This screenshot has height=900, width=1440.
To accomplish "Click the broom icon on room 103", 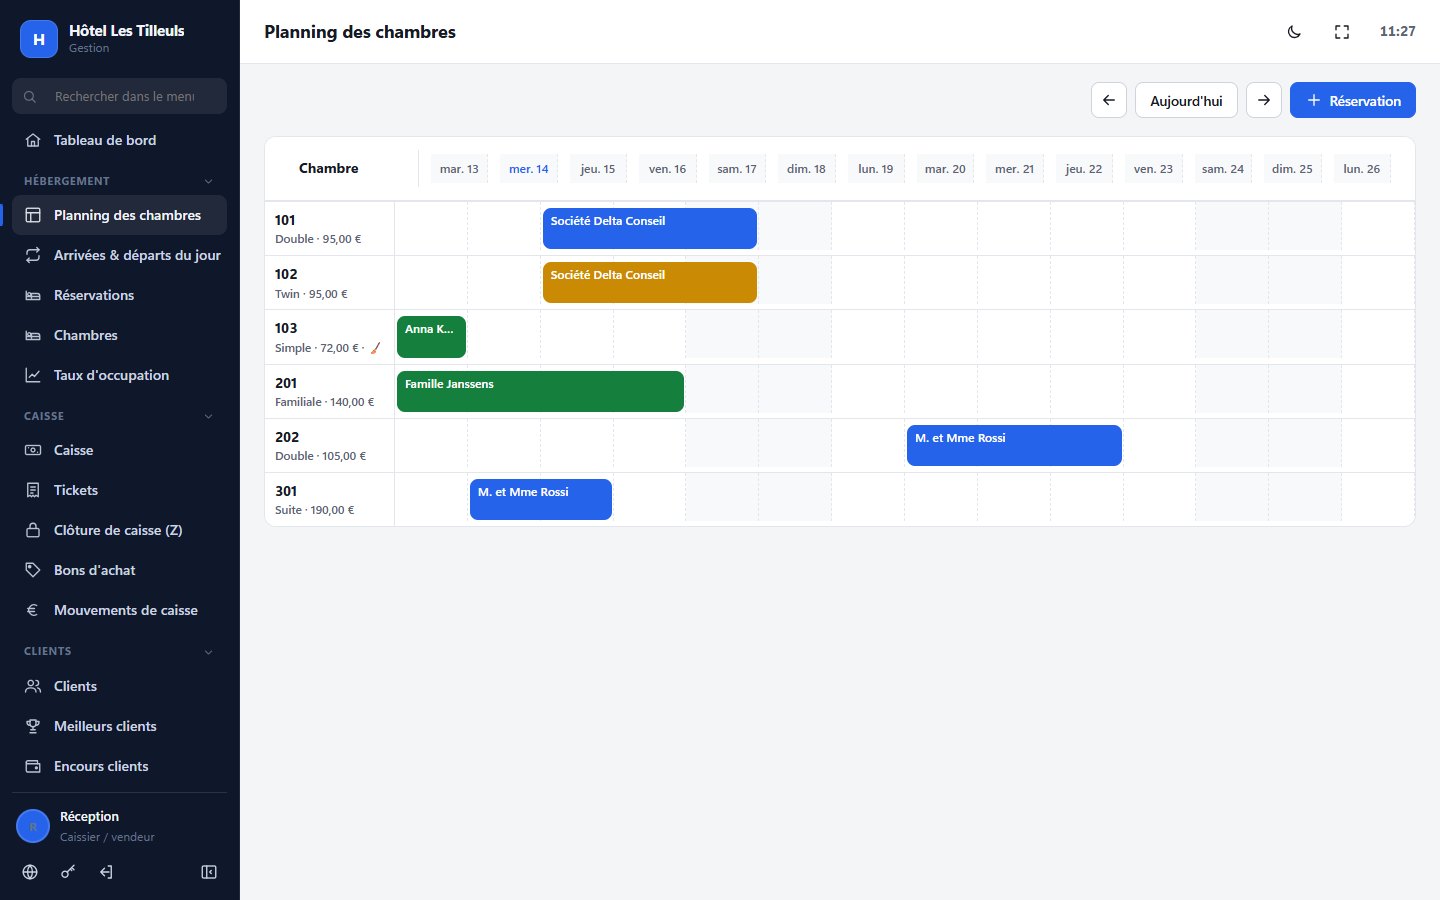I will pyautogui.click(x=376, y=348).
